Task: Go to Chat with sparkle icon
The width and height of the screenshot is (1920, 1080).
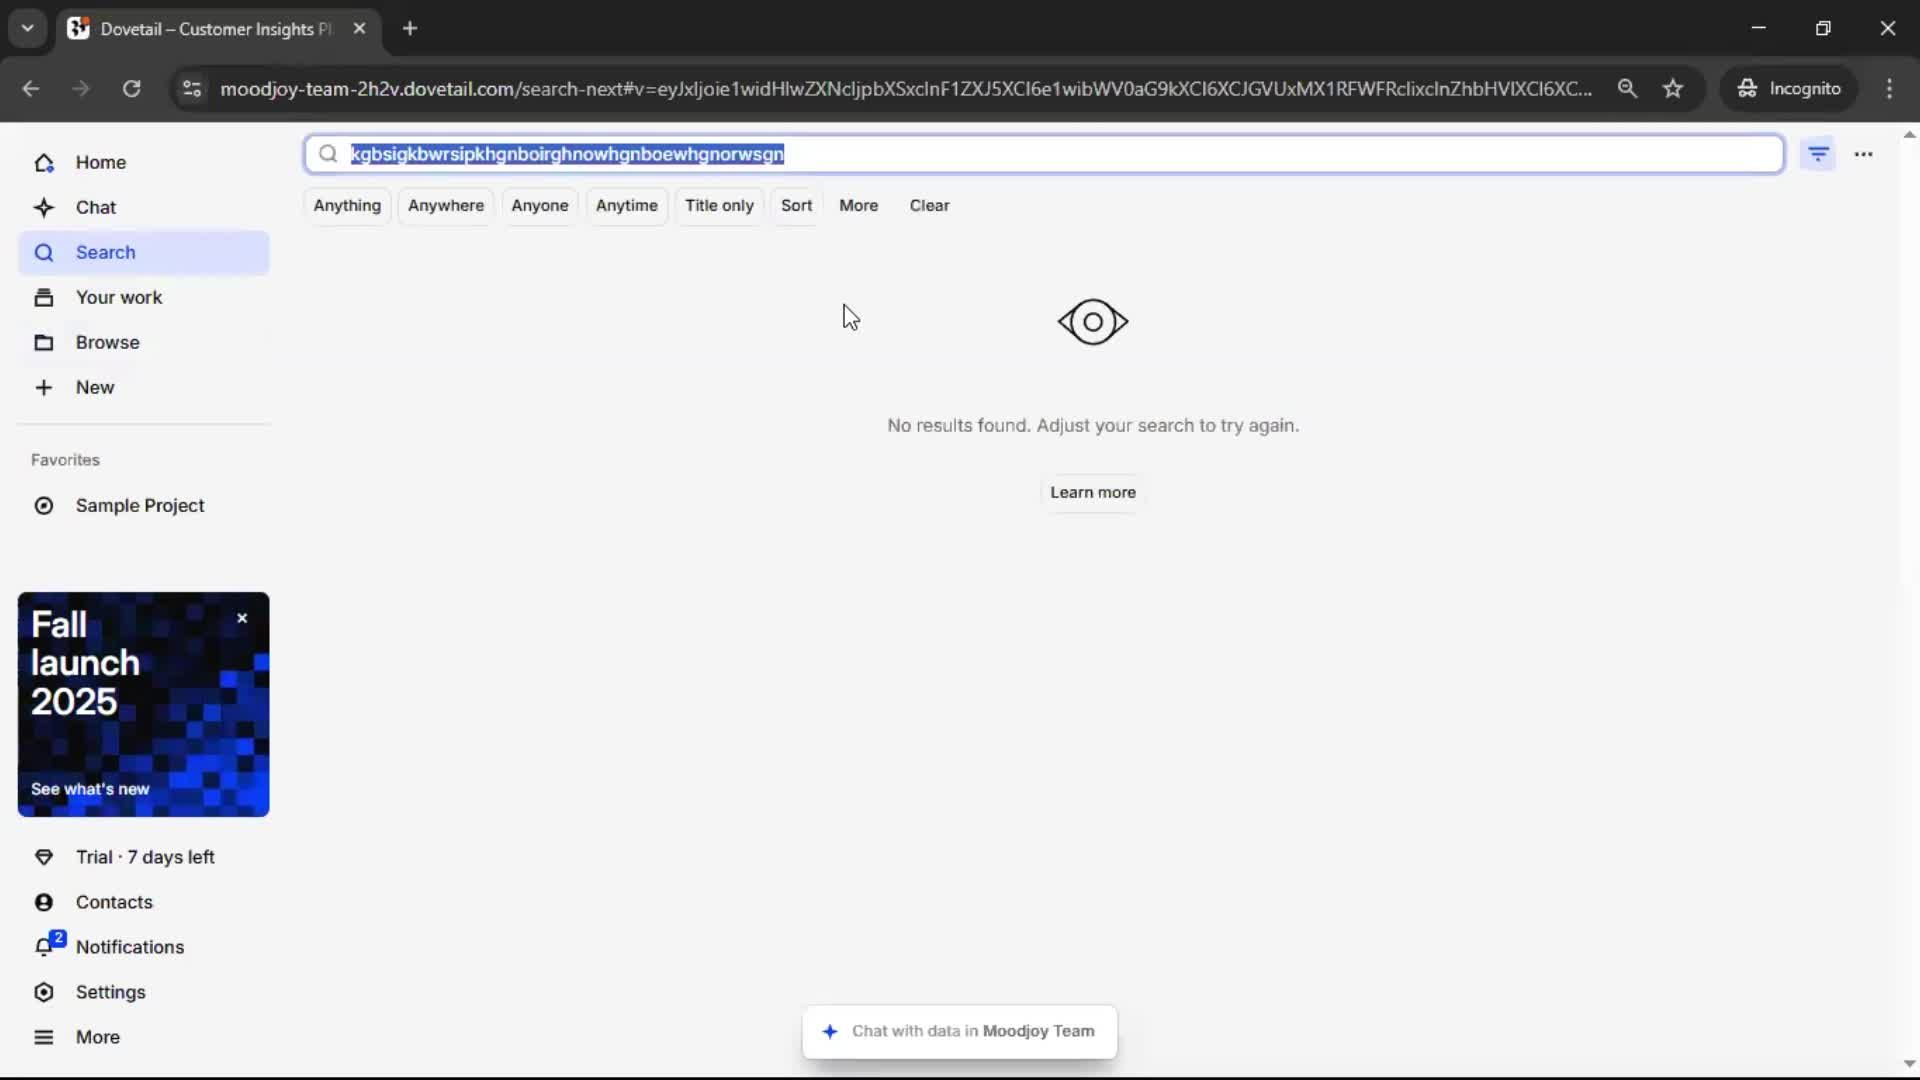Action: coord(96,207)
